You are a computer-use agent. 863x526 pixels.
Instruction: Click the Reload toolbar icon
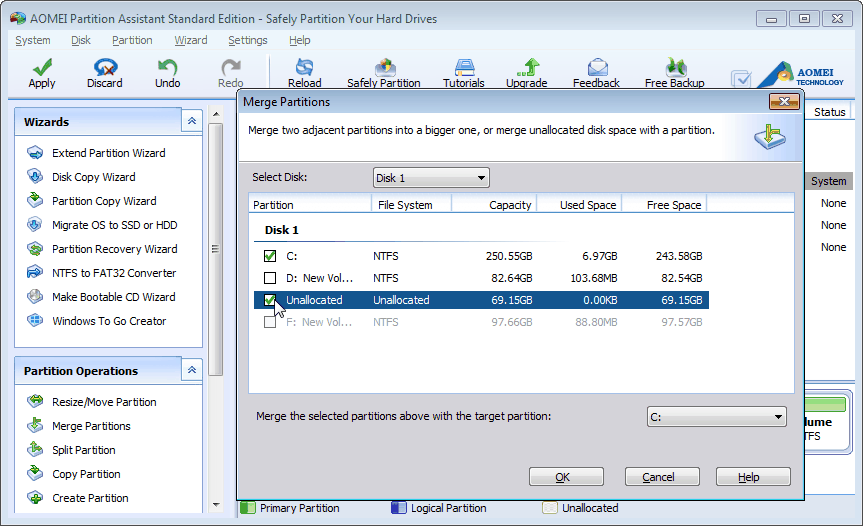point(304,73)
